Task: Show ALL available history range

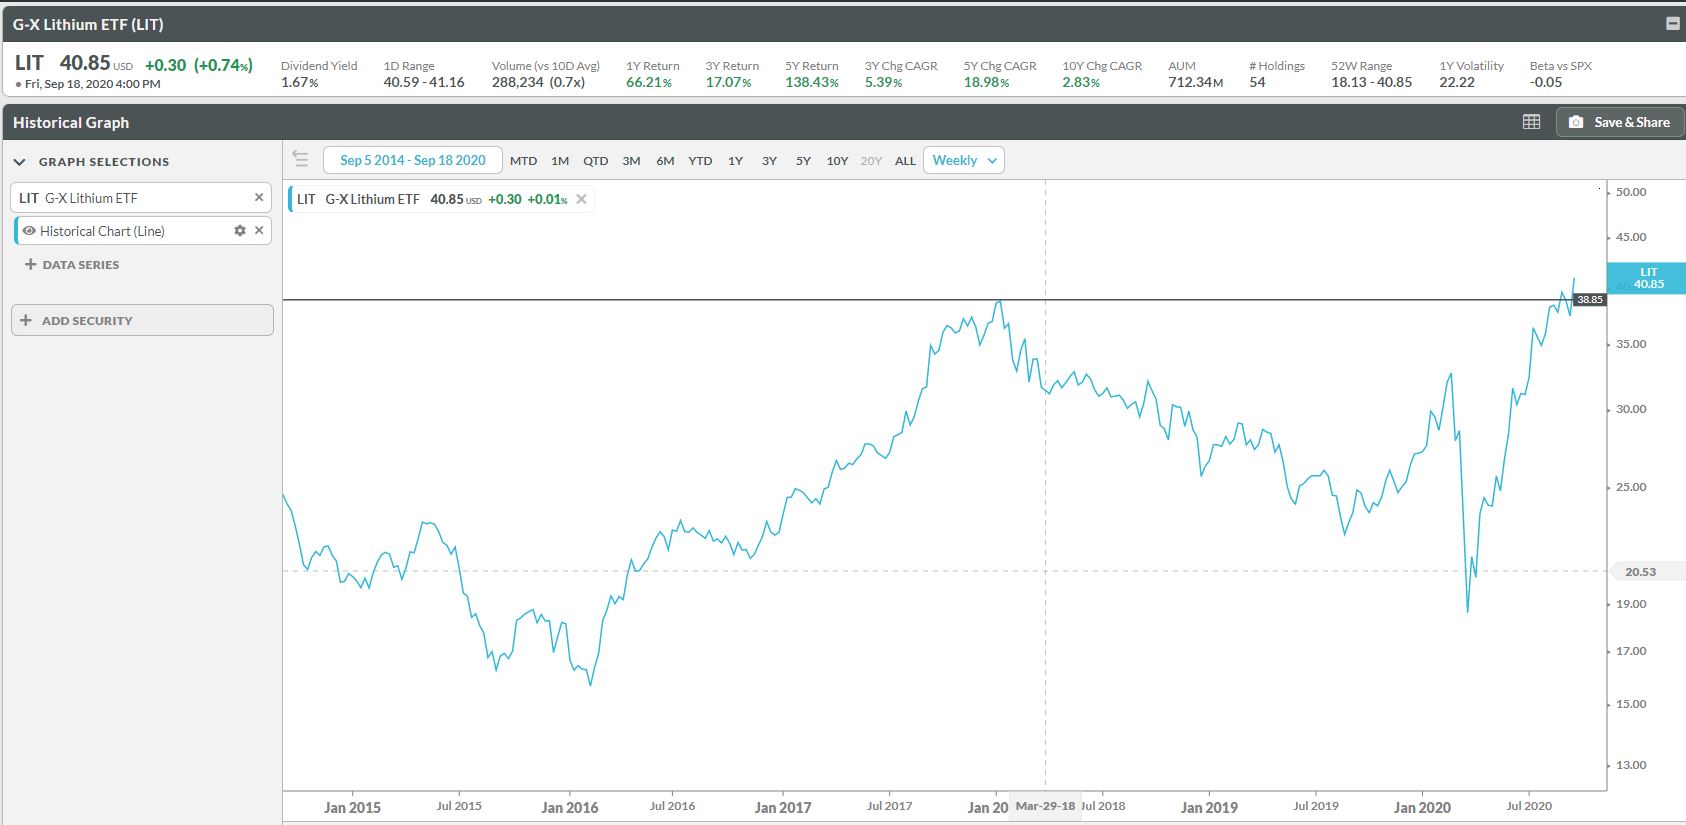Action: pos(905,161)
